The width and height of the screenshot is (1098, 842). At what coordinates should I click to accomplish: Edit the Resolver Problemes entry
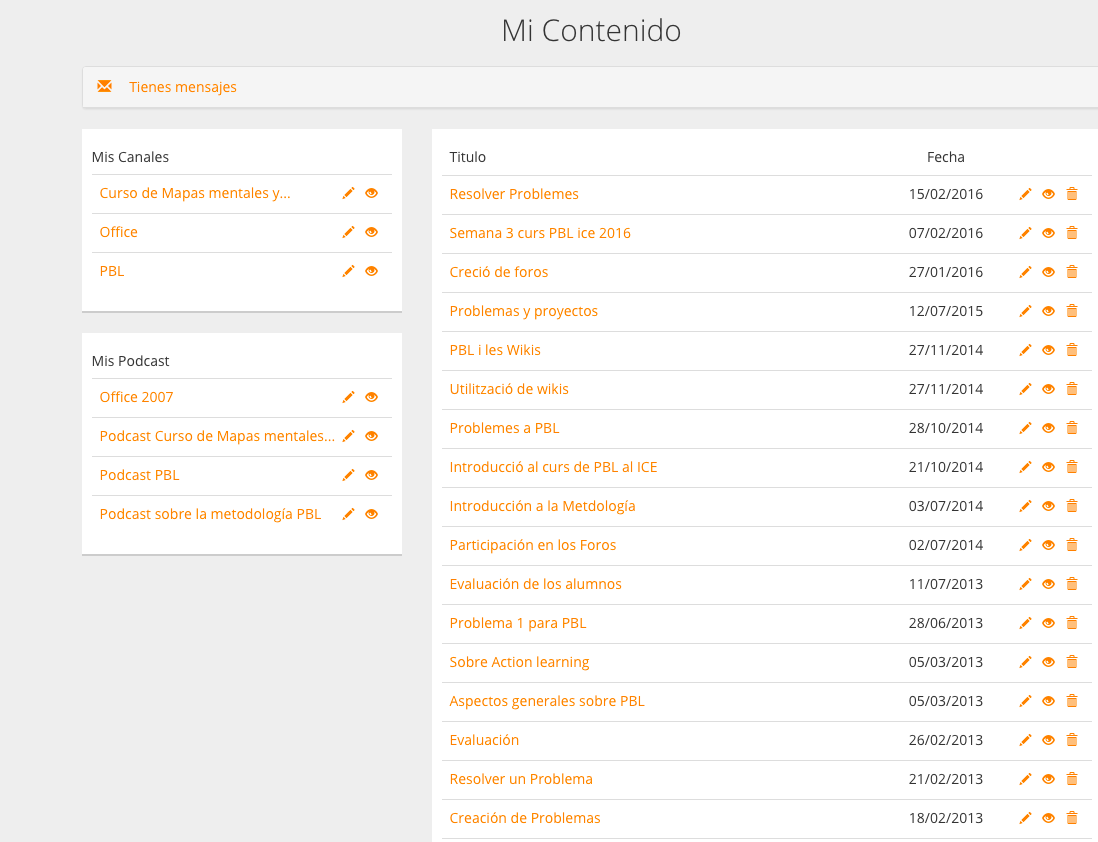coord(1025,195)
